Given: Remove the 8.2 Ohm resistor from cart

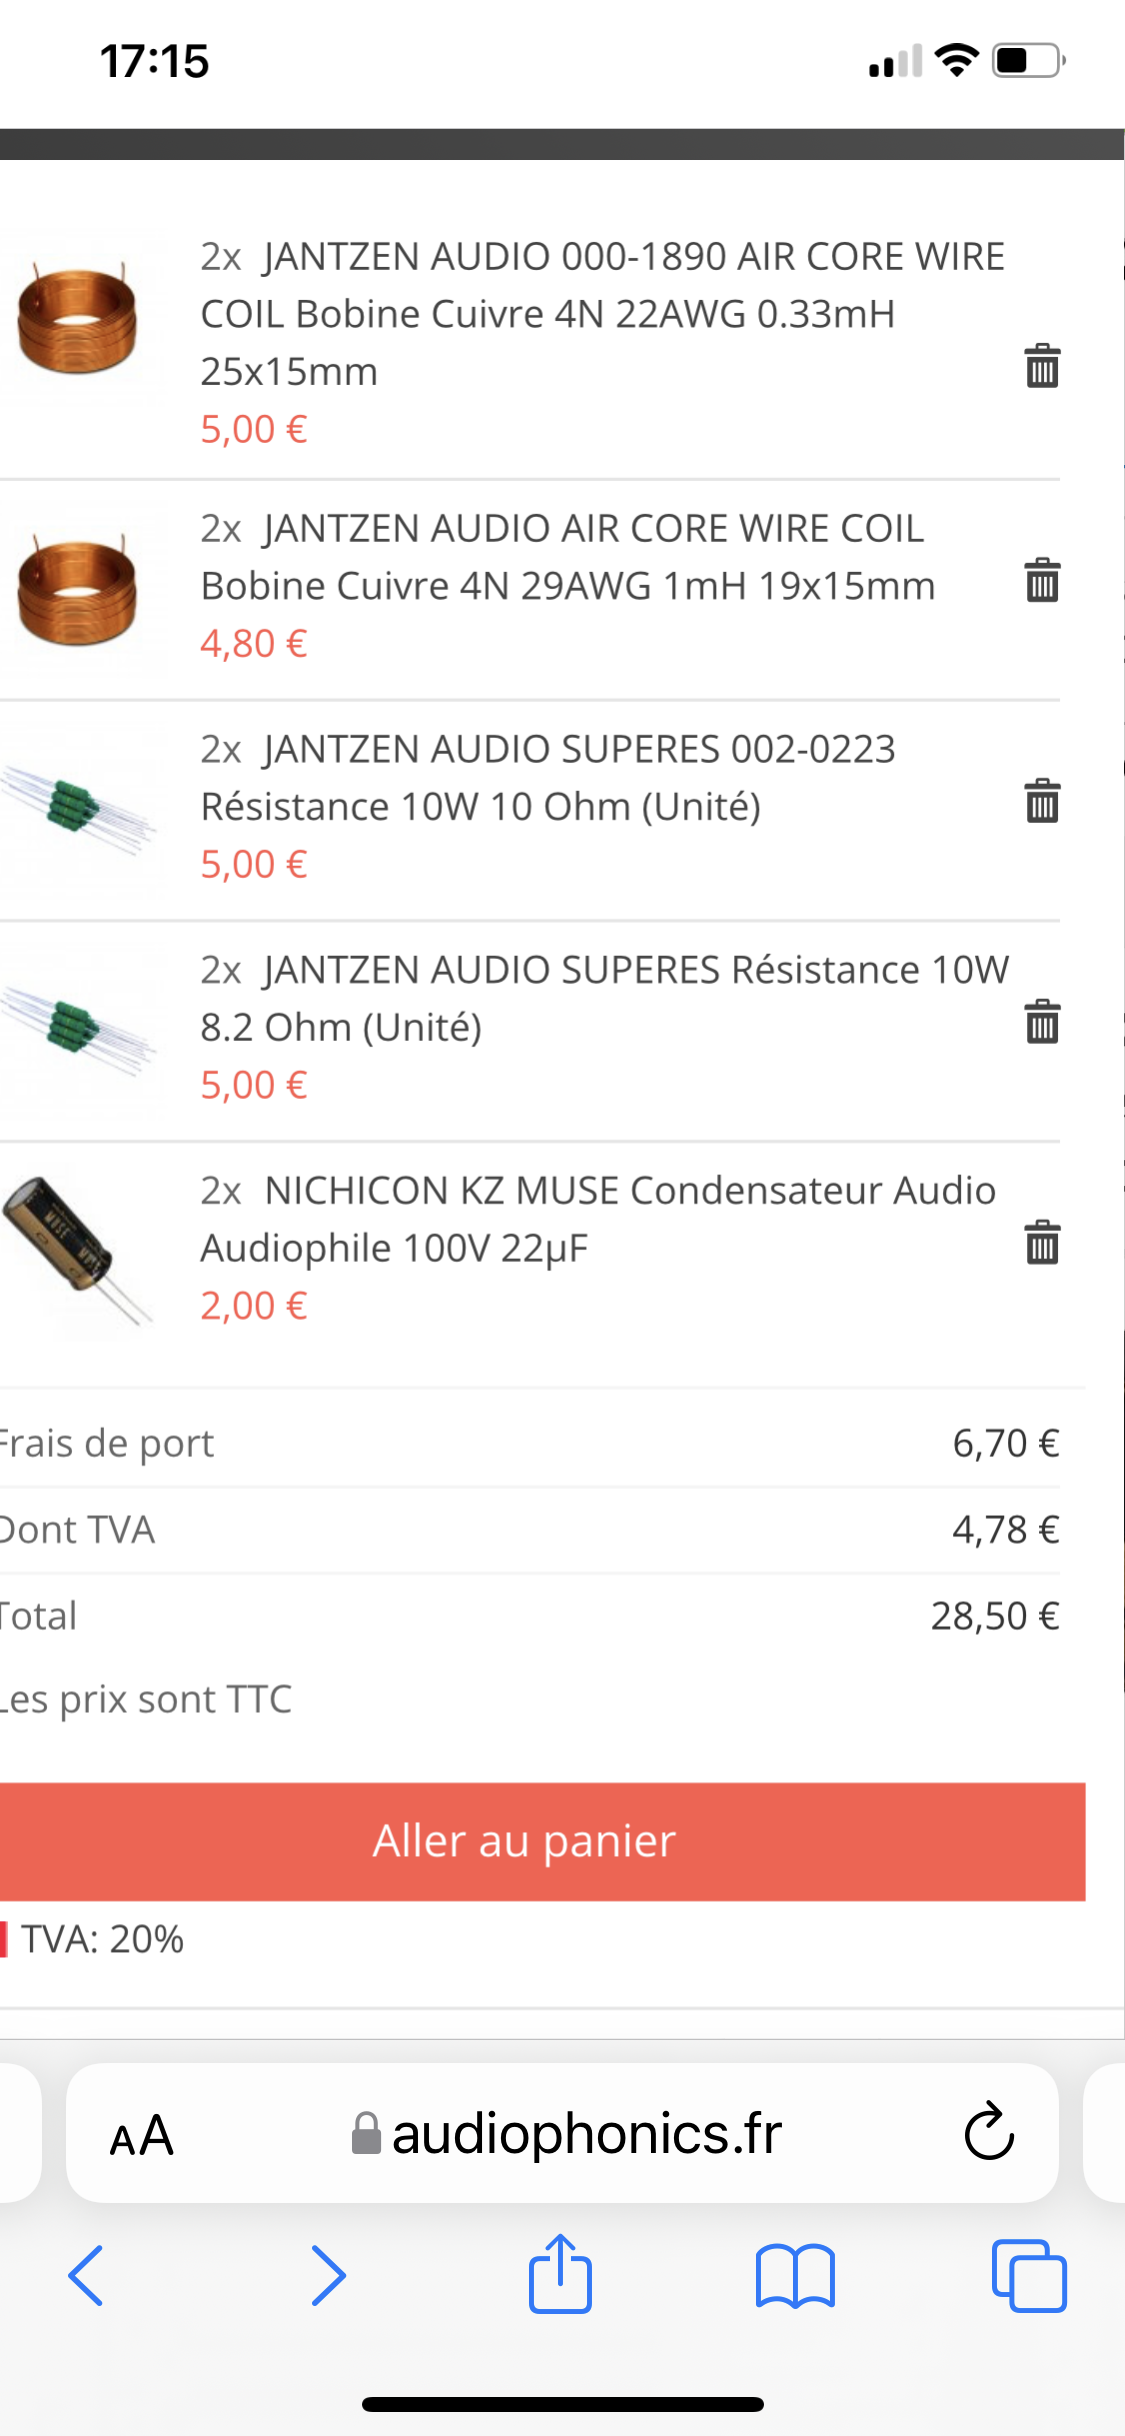Looking at the screenshot, I should tap(1042, 1022).
